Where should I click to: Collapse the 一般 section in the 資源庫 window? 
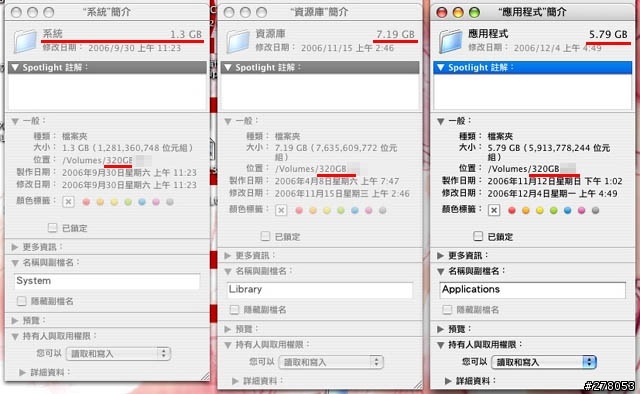click(x=228, y=121)
